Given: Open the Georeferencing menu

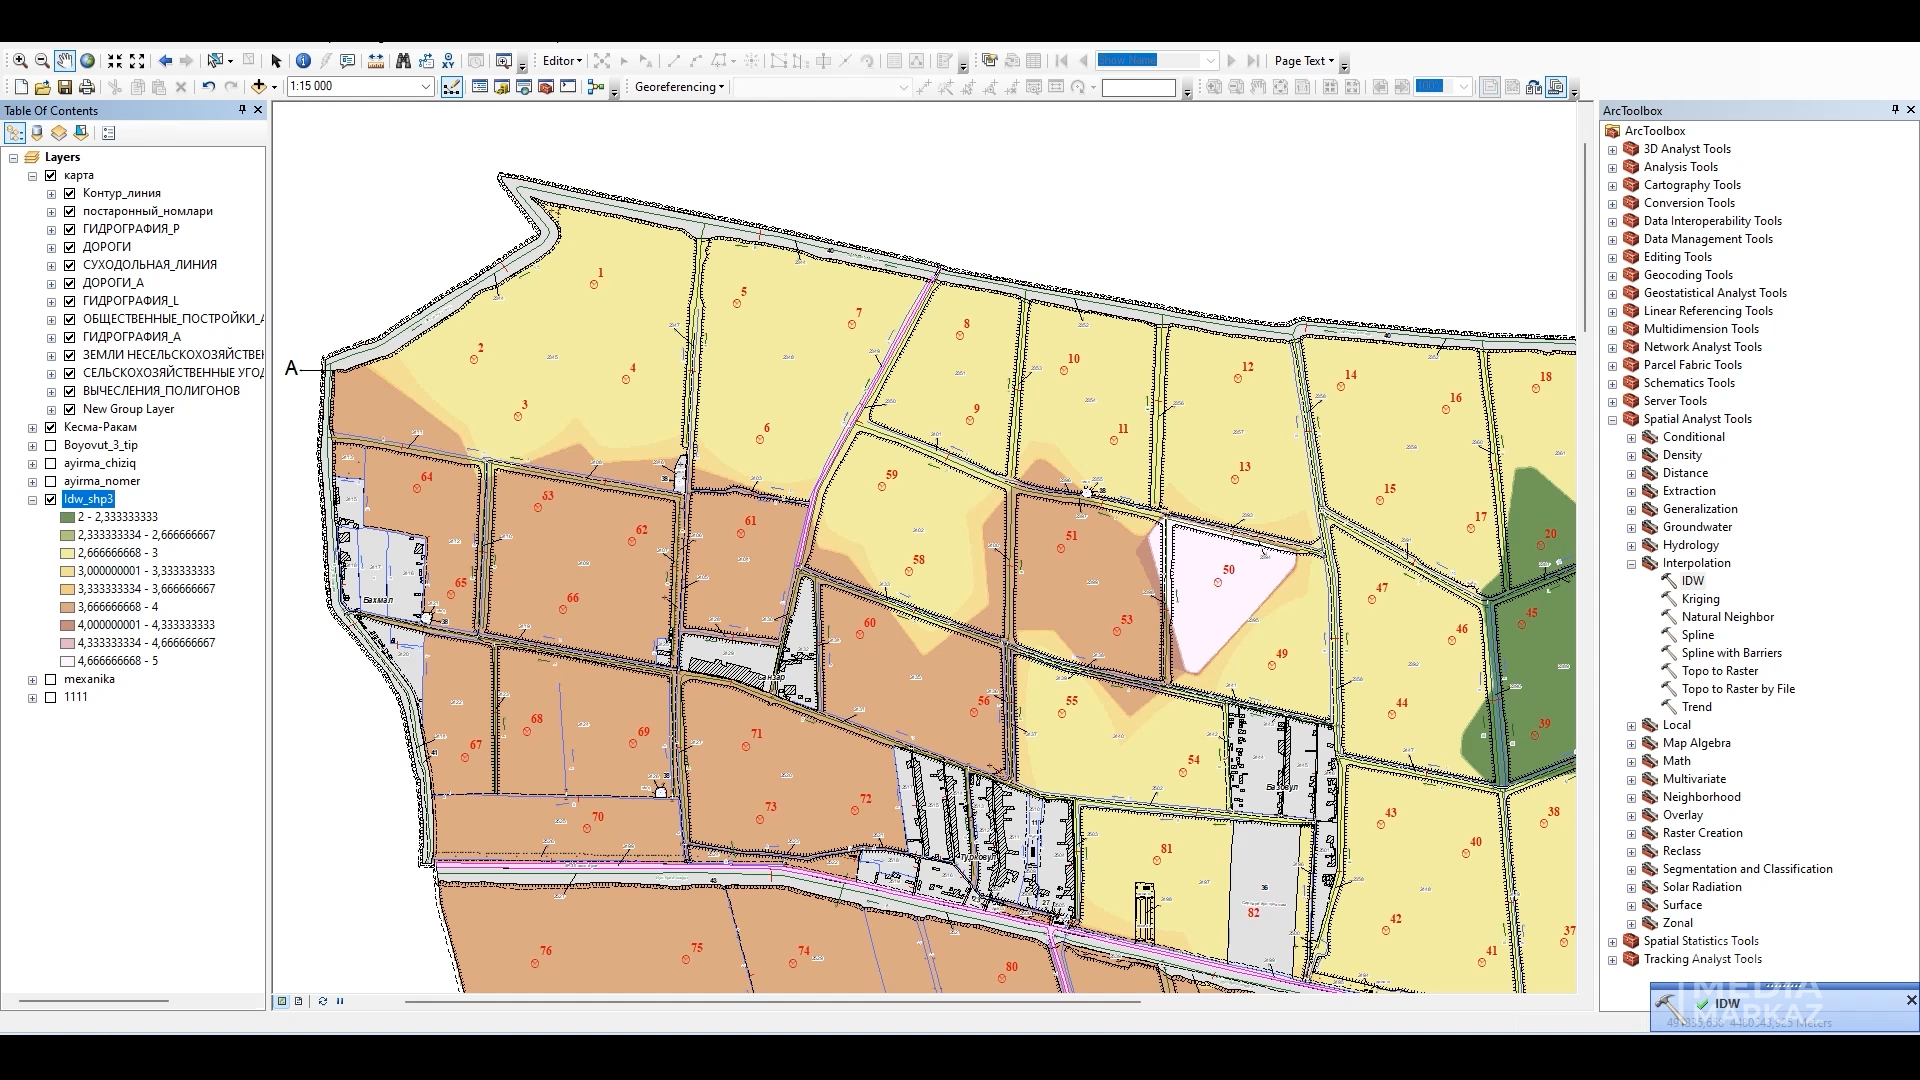Looking at the screenshot, I should click(679, 87).
